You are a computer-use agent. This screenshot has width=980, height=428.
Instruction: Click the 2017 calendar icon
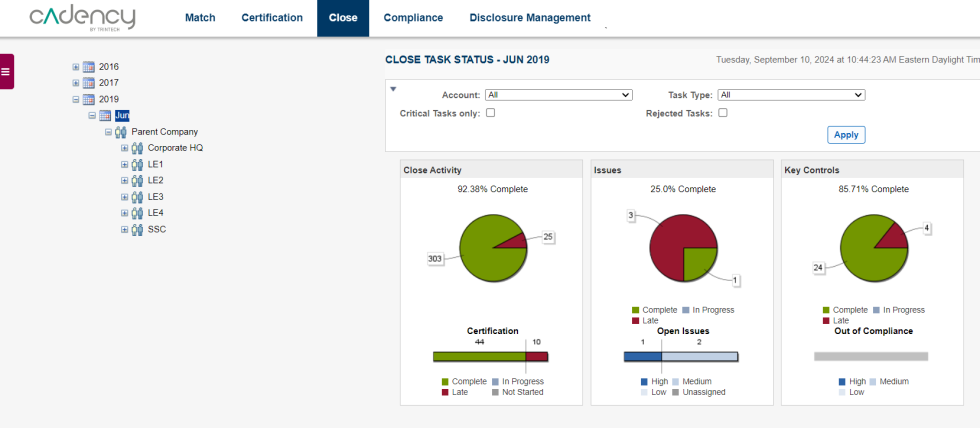pyautogui.click(x=88, y=83)
